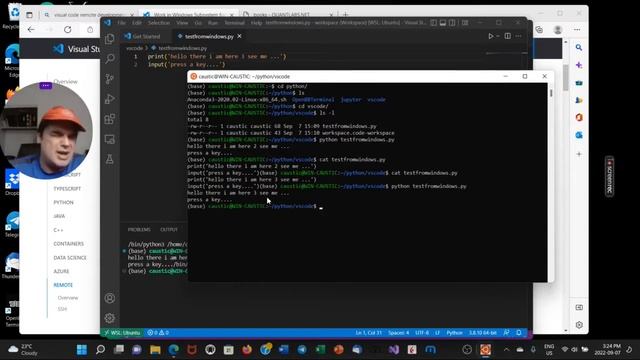The width and height of the screenshot is (640, 360).
Task: Click the vscode breadcrumb folder
Action: tap(134, 48)
